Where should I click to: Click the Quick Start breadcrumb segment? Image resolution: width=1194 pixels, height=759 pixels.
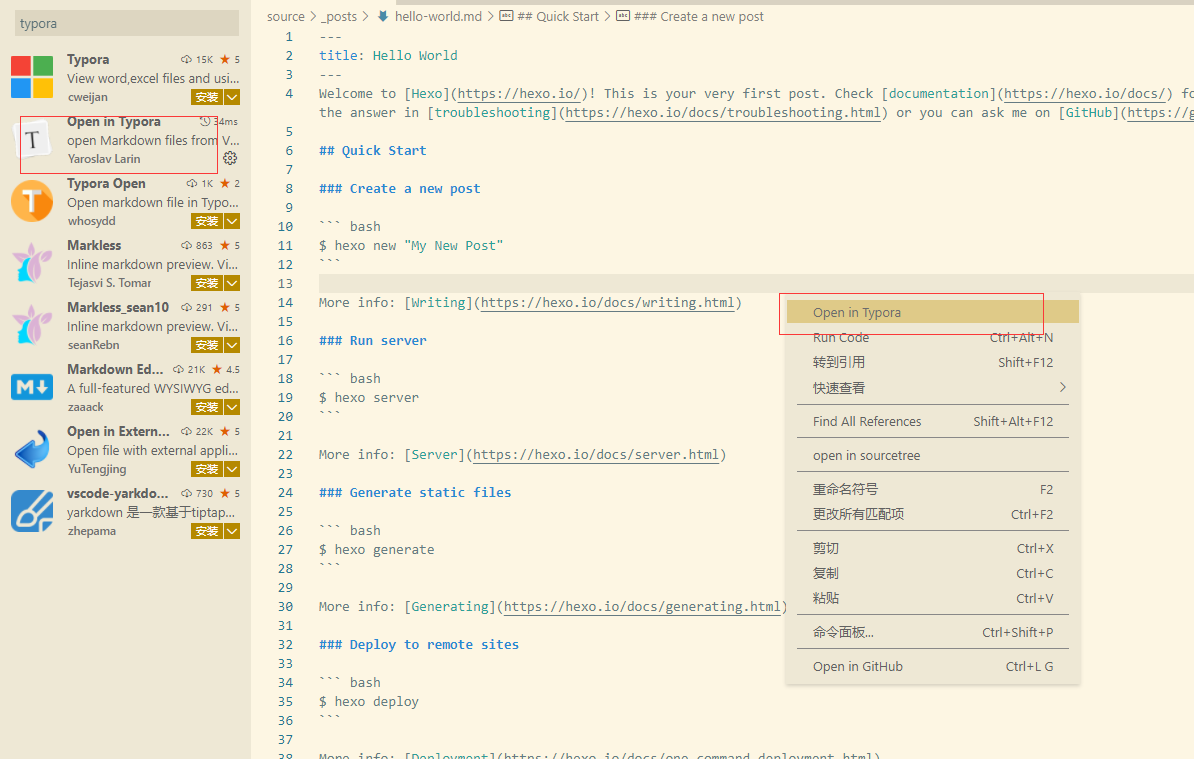coord(558,16)
